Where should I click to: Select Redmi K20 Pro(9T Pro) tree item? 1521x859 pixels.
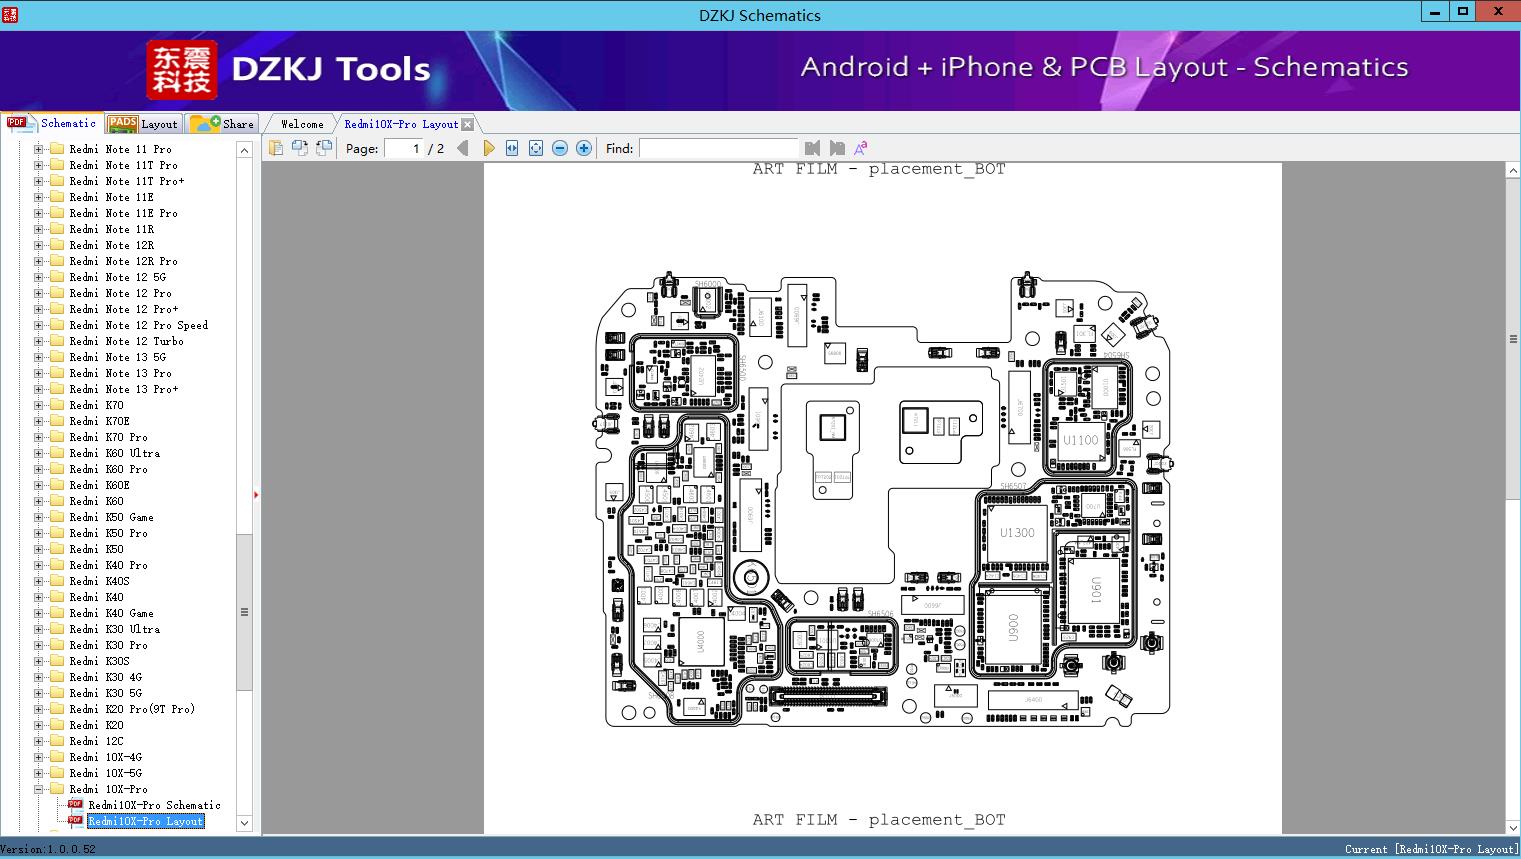(132, 709)
